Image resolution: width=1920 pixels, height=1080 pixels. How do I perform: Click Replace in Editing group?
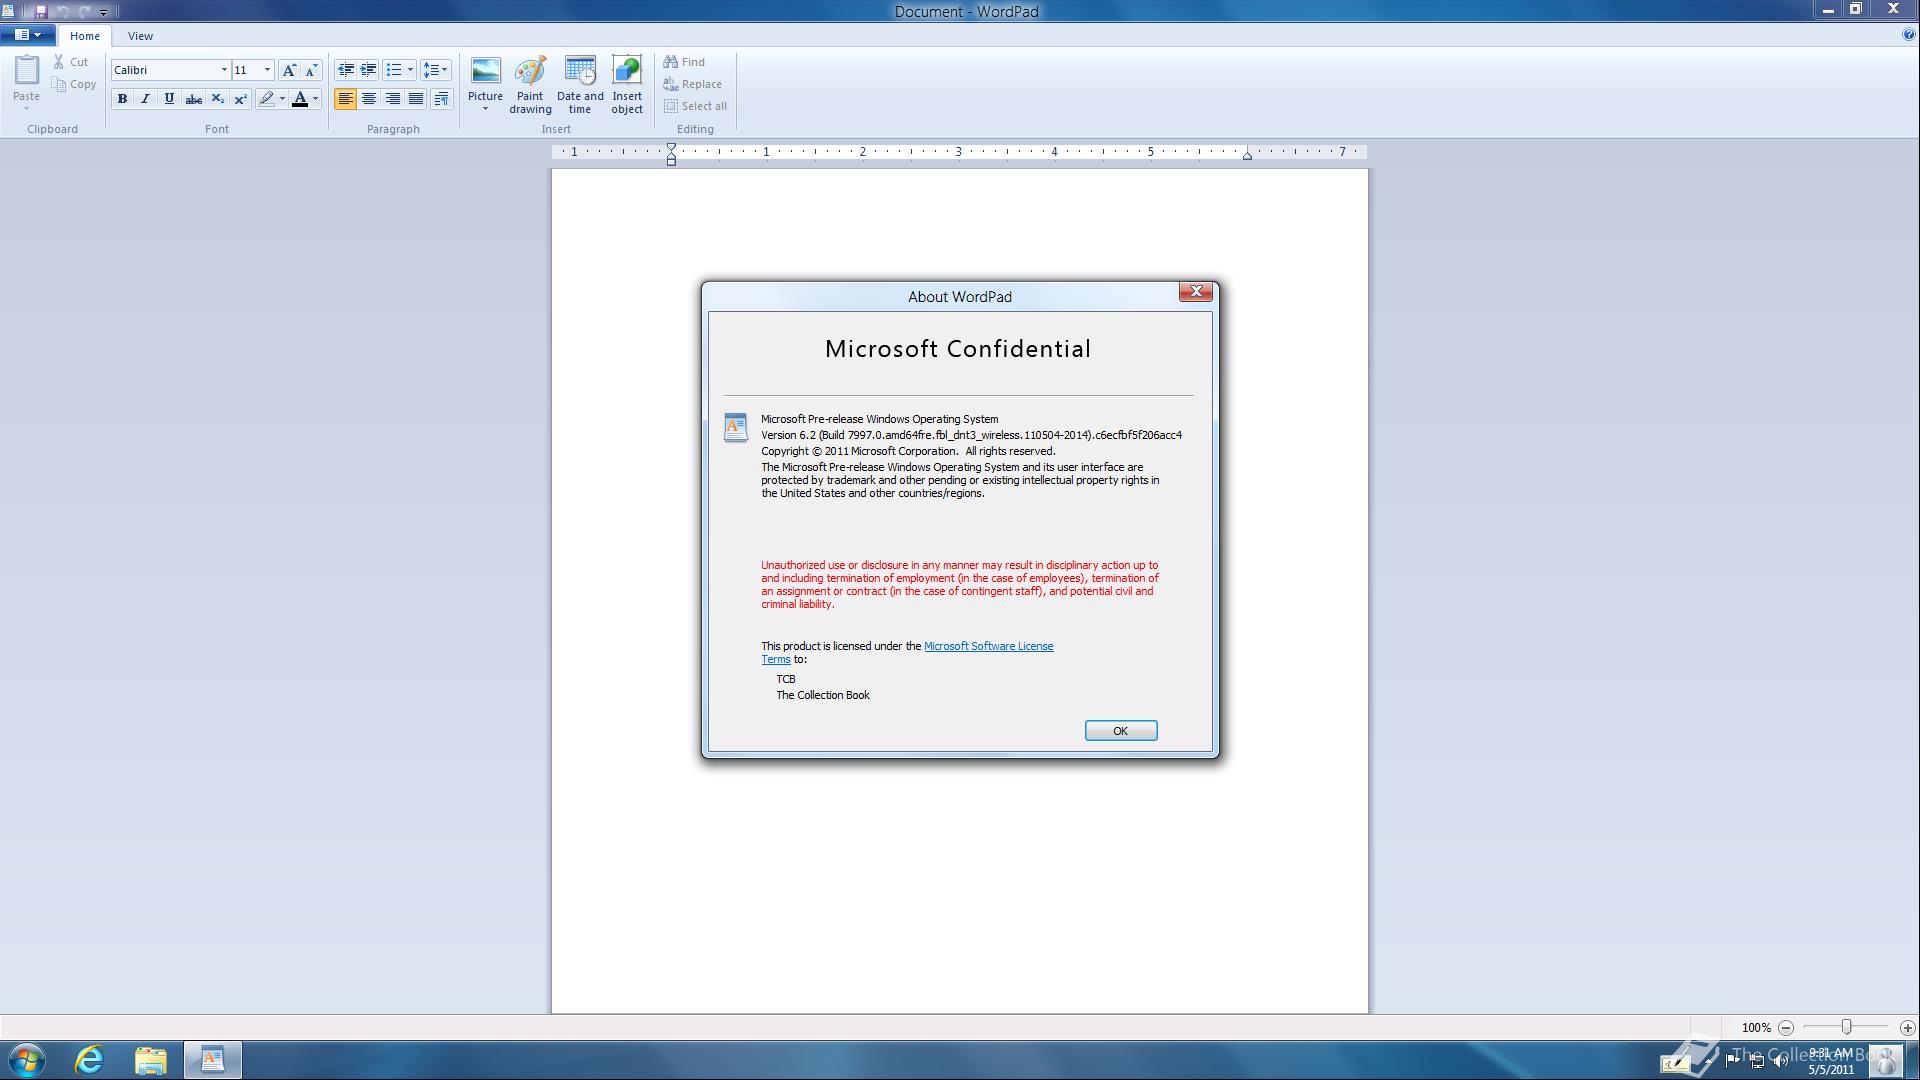pyautogui.click(x=692, y=84)
